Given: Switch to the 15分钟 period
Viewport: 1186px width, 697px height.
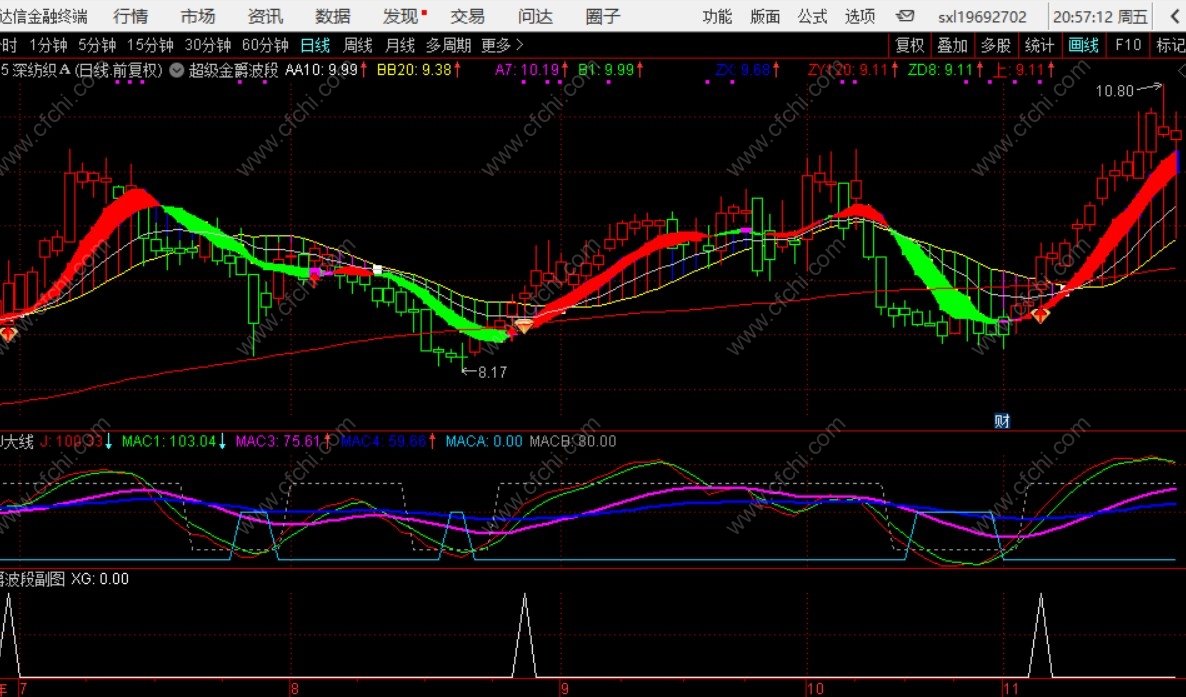Looking at the screenshot, I should coord(151,45).
